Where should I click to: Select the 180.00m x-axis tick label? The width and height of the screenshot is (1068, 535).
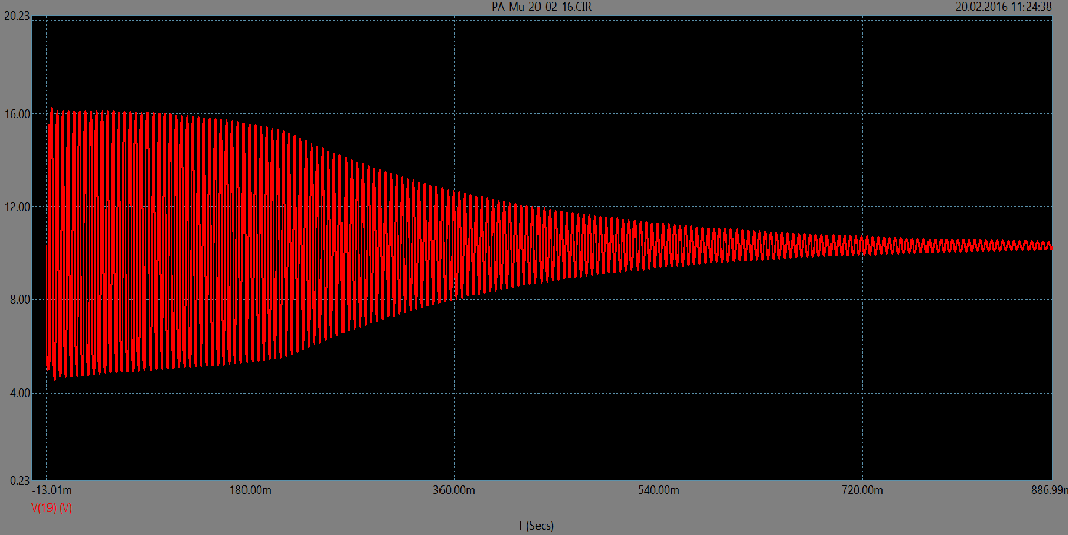(x=250, y=491)
